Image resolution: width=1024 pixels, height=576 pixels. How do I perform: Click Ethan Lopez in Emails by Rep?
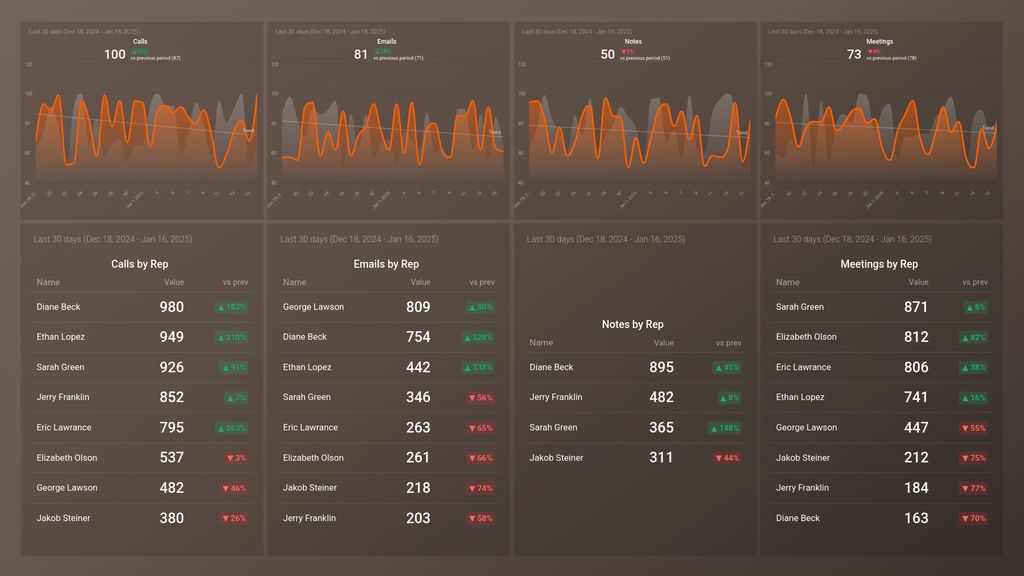(307, 367)
